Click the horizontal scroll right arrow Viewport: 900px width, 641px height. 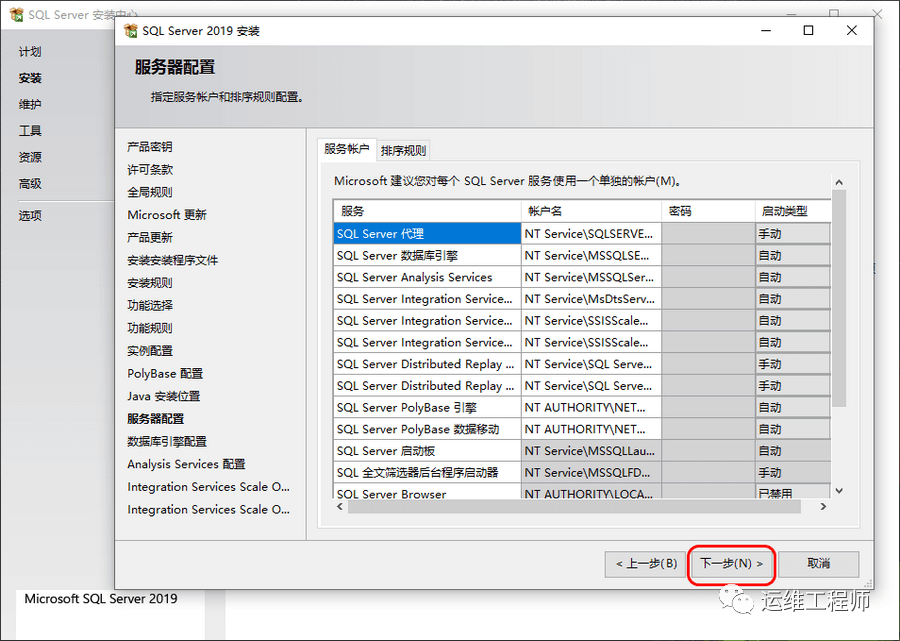pyautogui.click(x=824, y=507)
